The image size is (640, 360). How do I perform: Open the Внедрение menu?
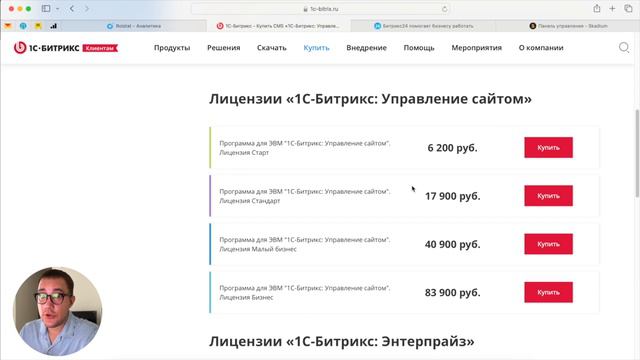point(367,48)
